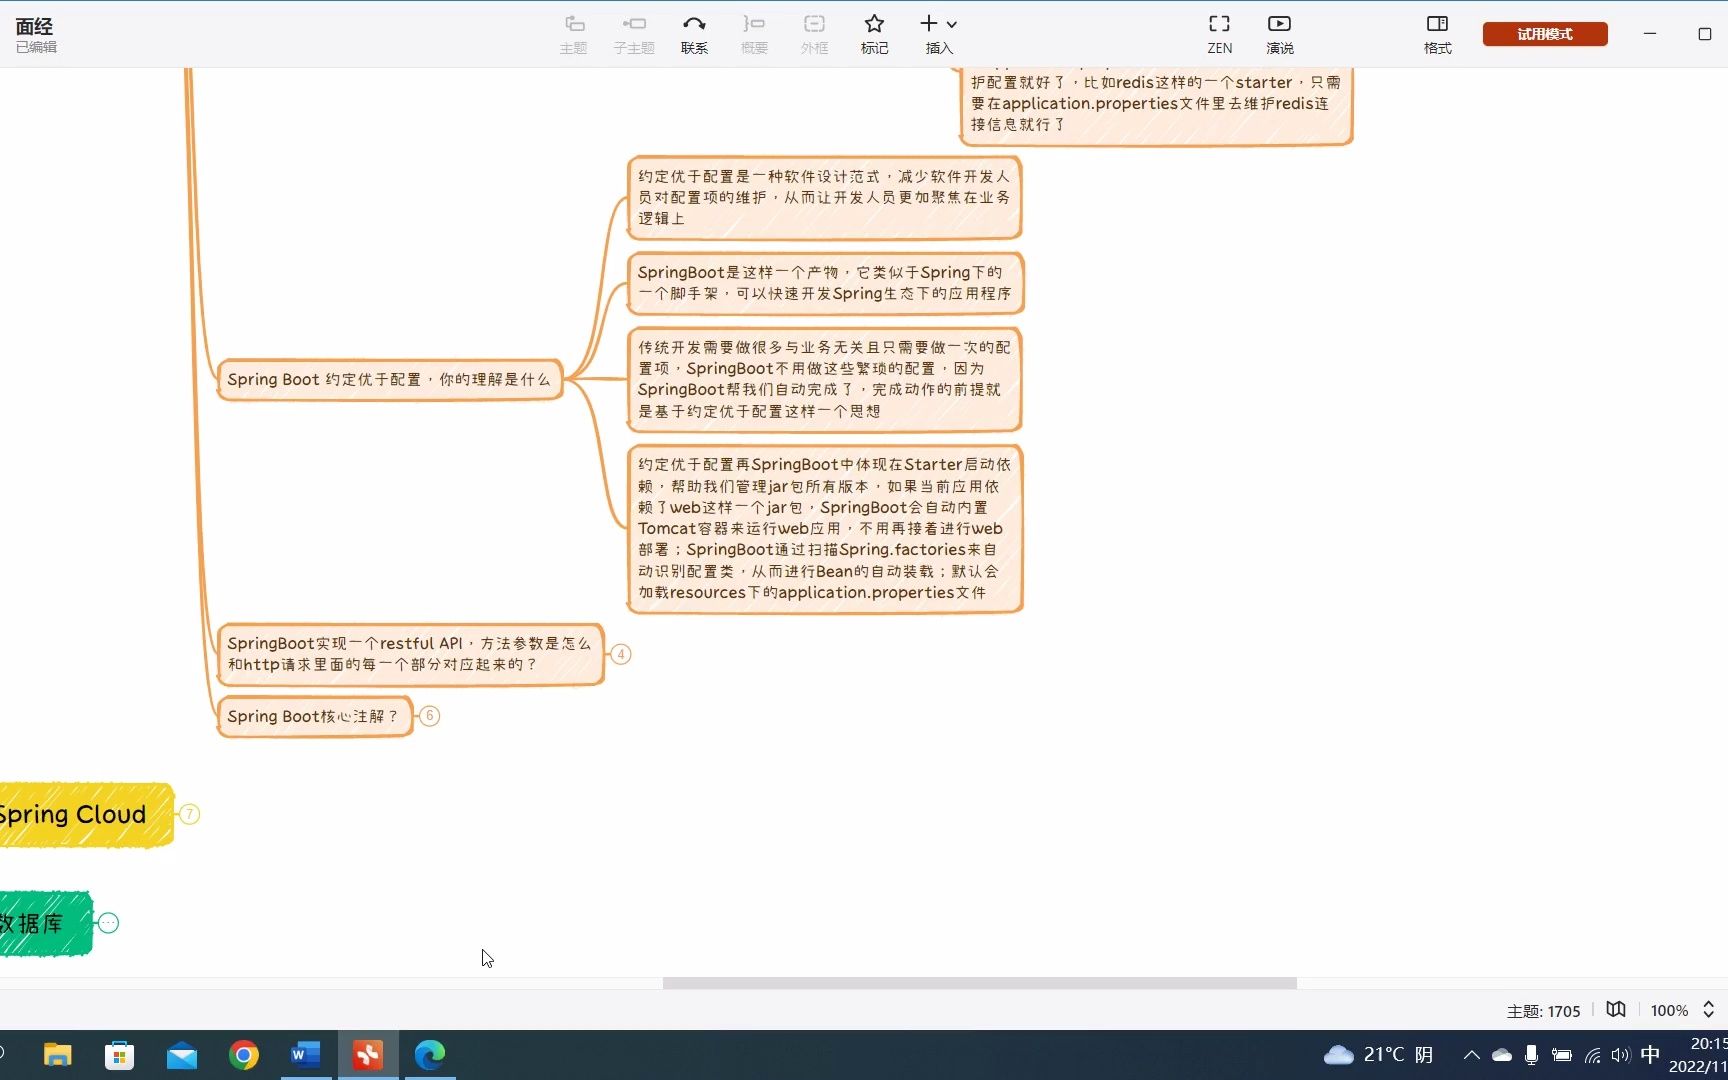Select note starting '传统开发需要做很多与业务无关'

coord(824,379)
